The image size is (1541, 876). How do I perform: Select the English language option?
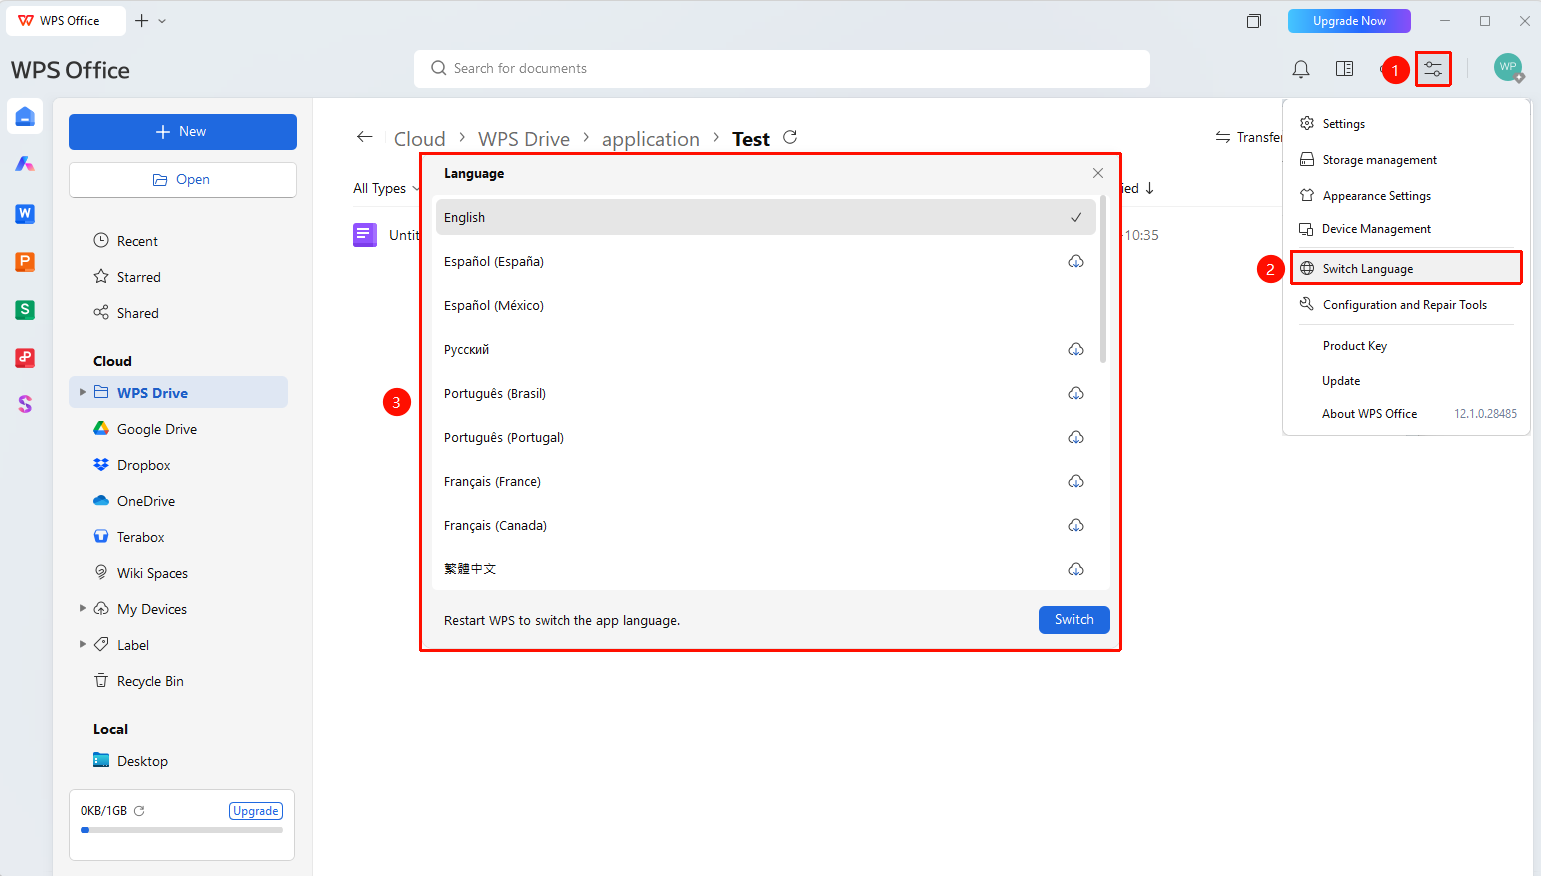[x=766, y=217]
